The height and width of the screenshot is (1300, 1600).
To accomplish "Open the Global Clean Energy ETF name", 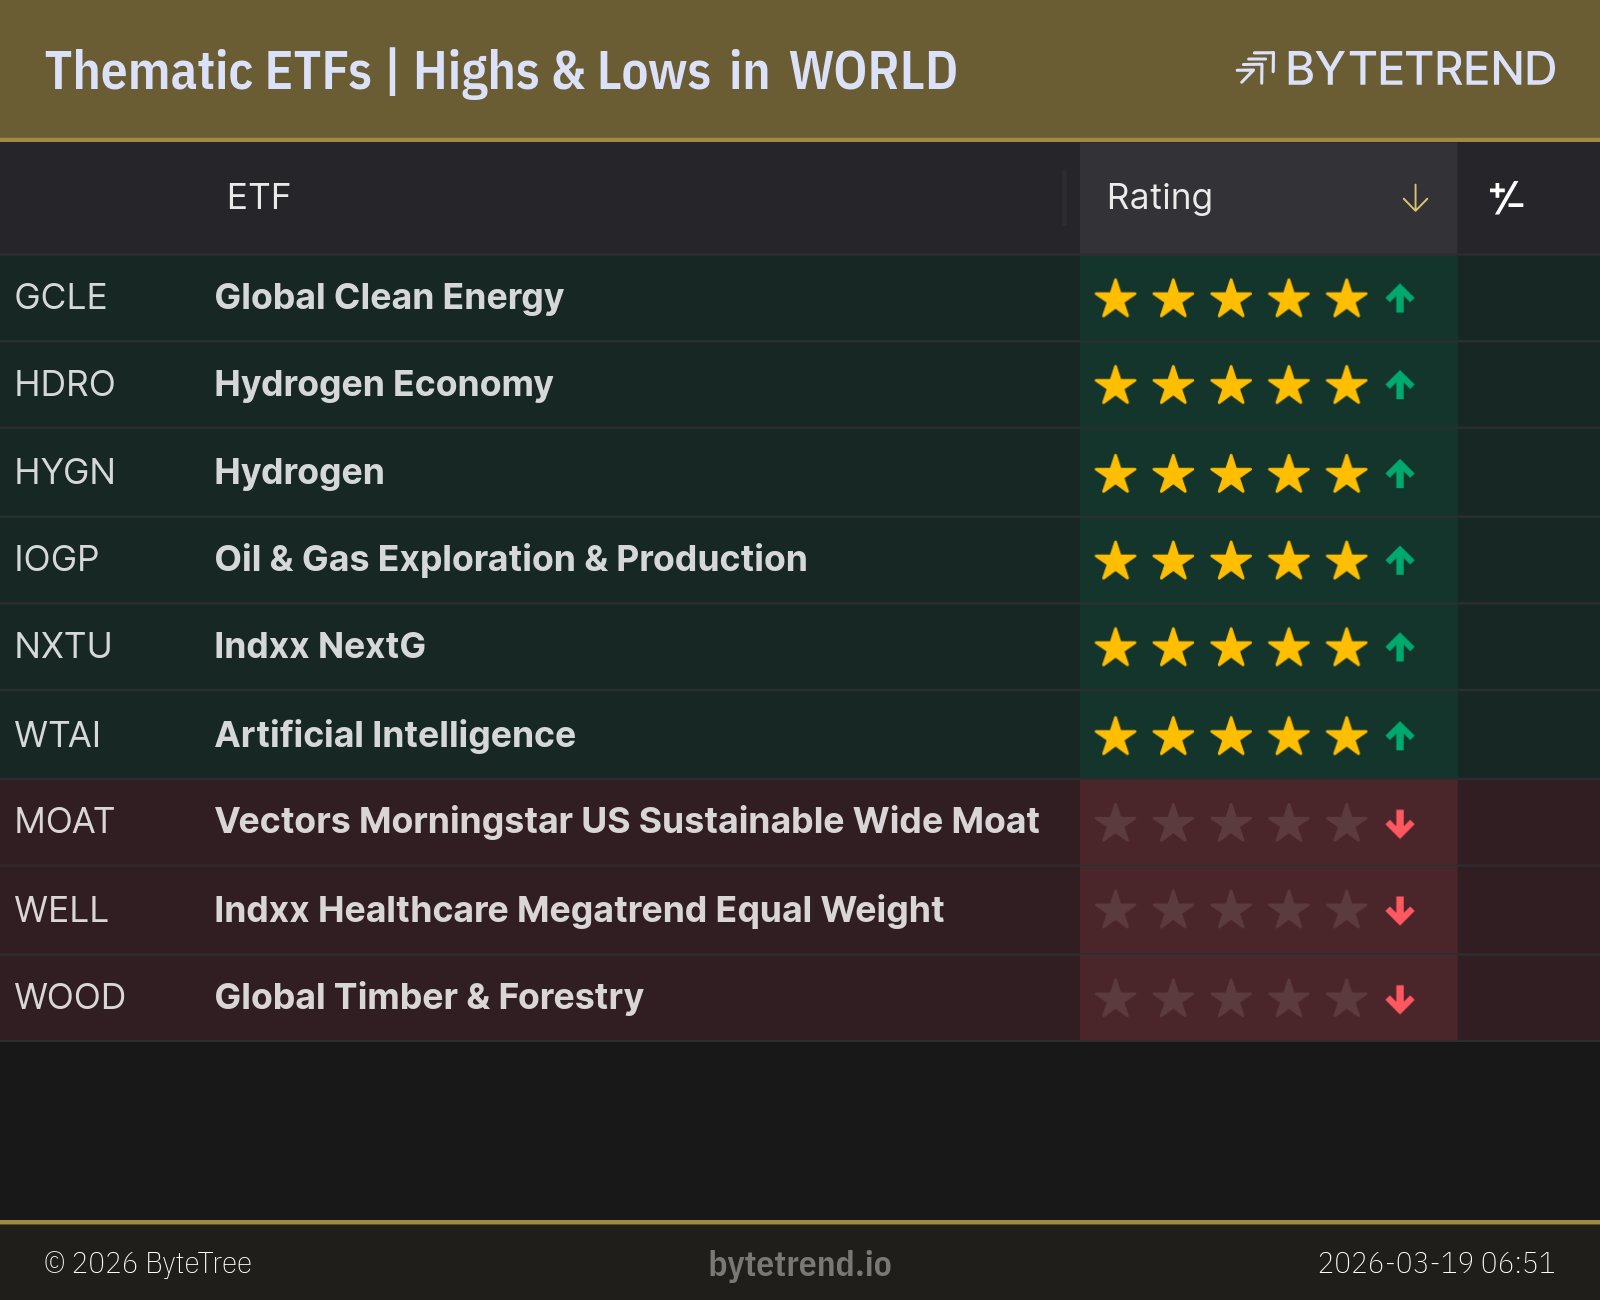I will 389,297.
